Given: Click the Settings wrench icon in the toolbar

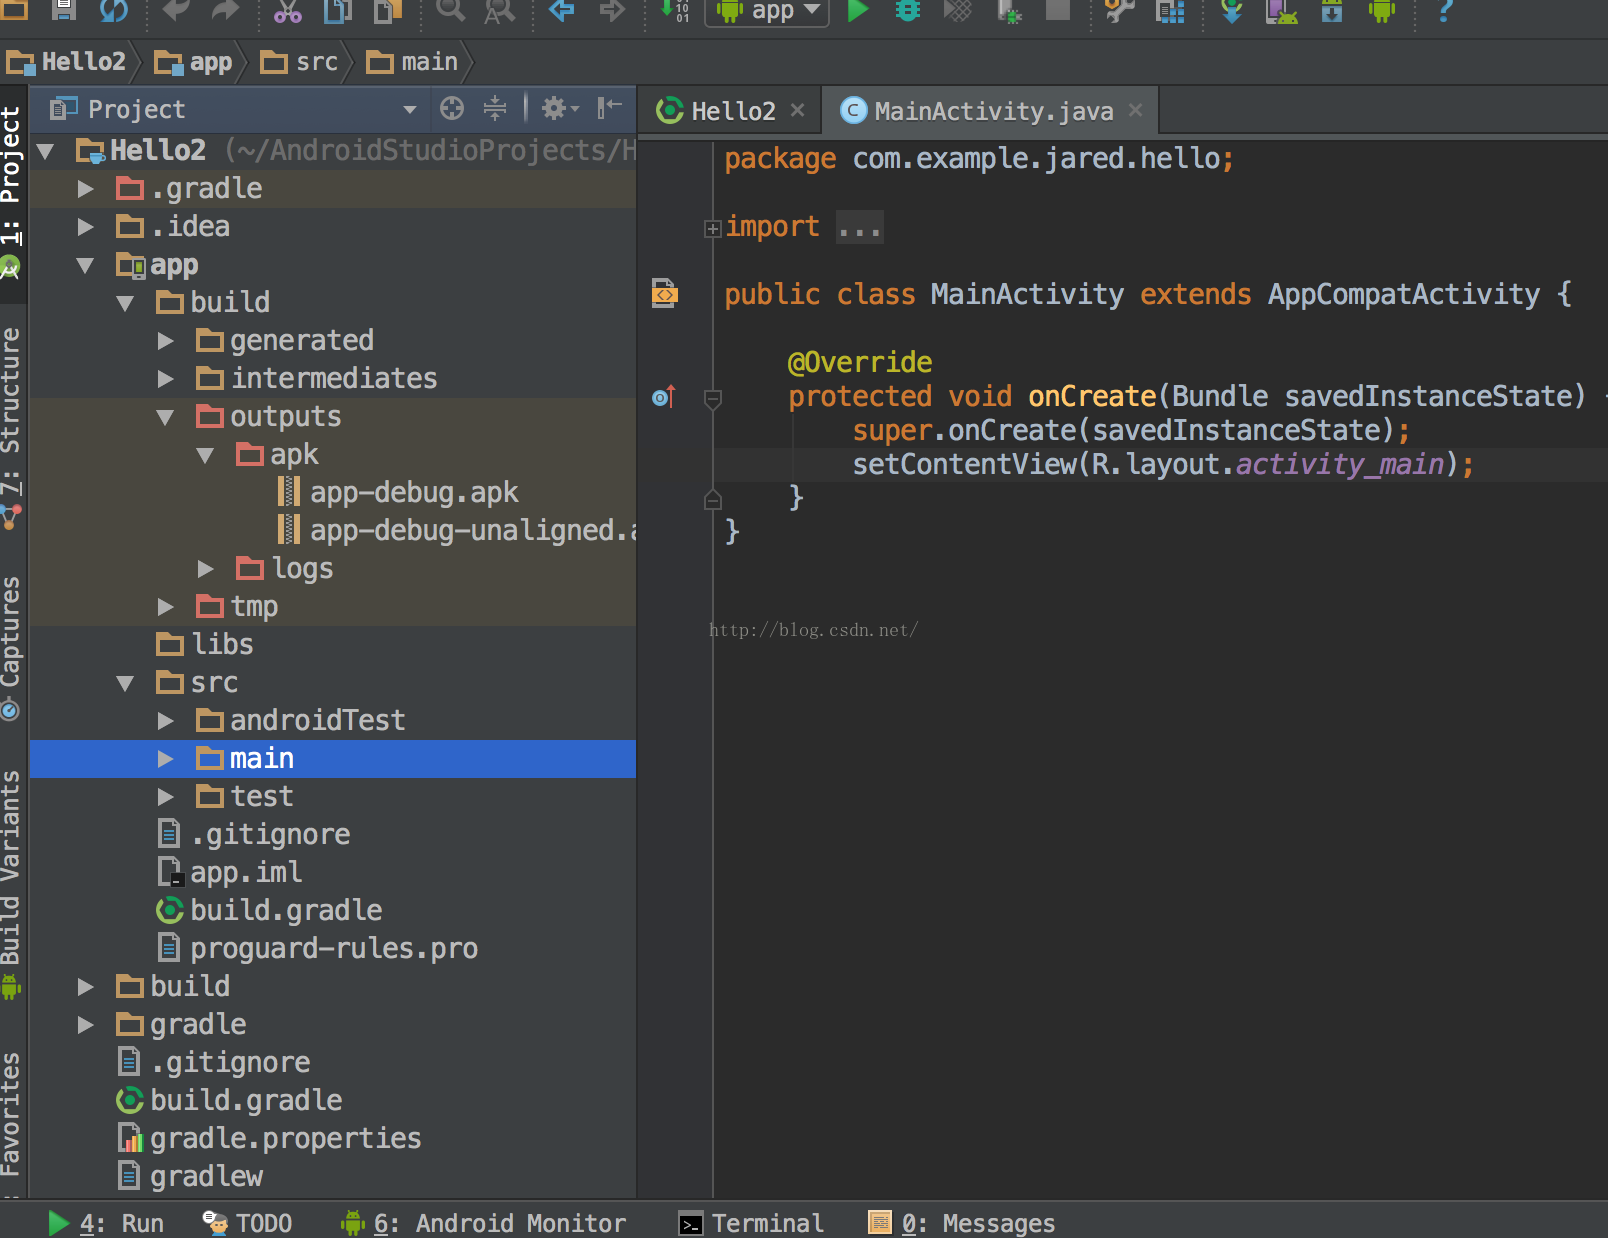Looking at the screenshot, I should point(1119,11).
